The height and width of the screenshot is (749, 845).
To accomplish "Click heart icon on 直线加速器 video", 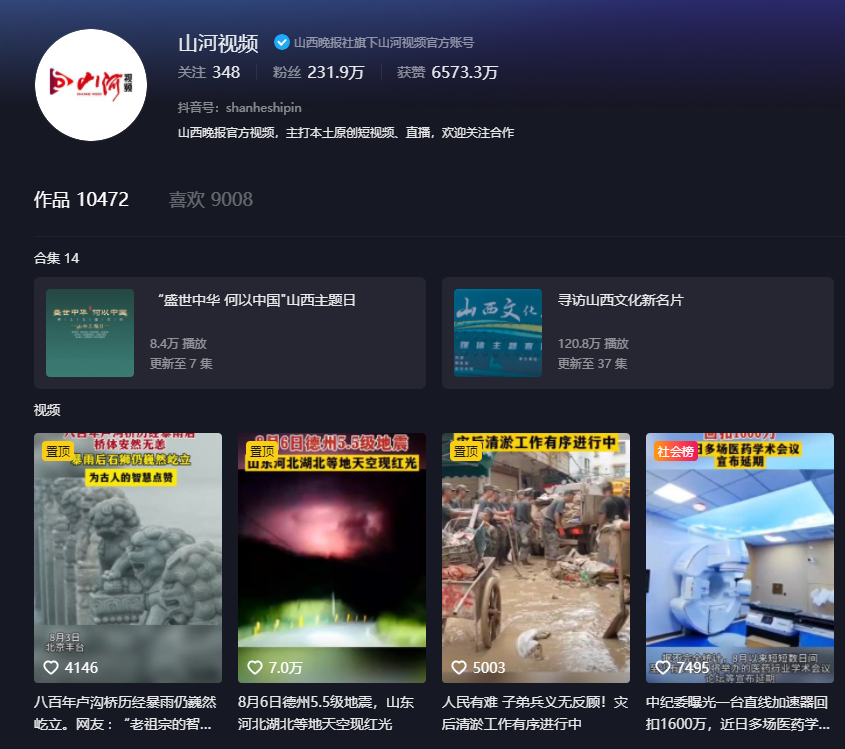I will 663,668.
